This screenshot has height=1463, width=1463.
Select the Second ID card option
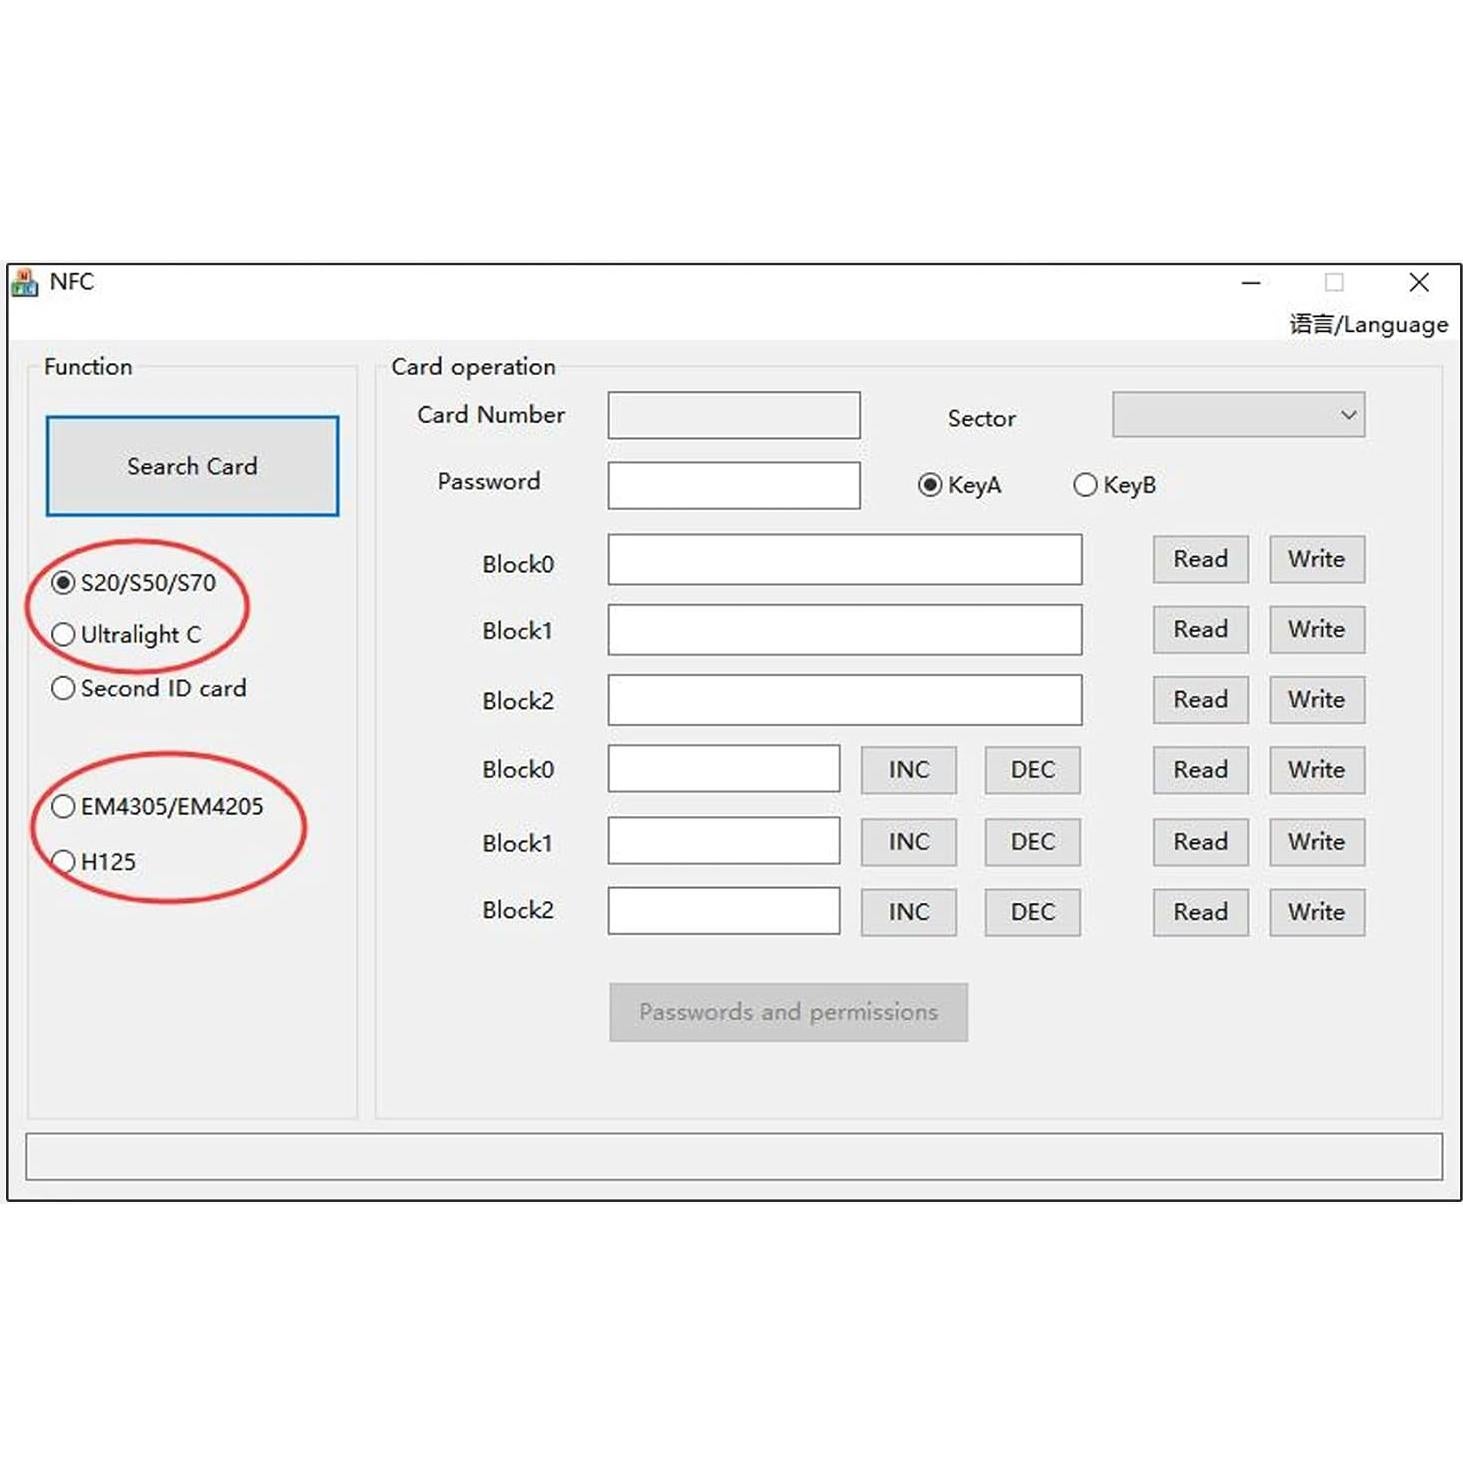coord(64,688)
